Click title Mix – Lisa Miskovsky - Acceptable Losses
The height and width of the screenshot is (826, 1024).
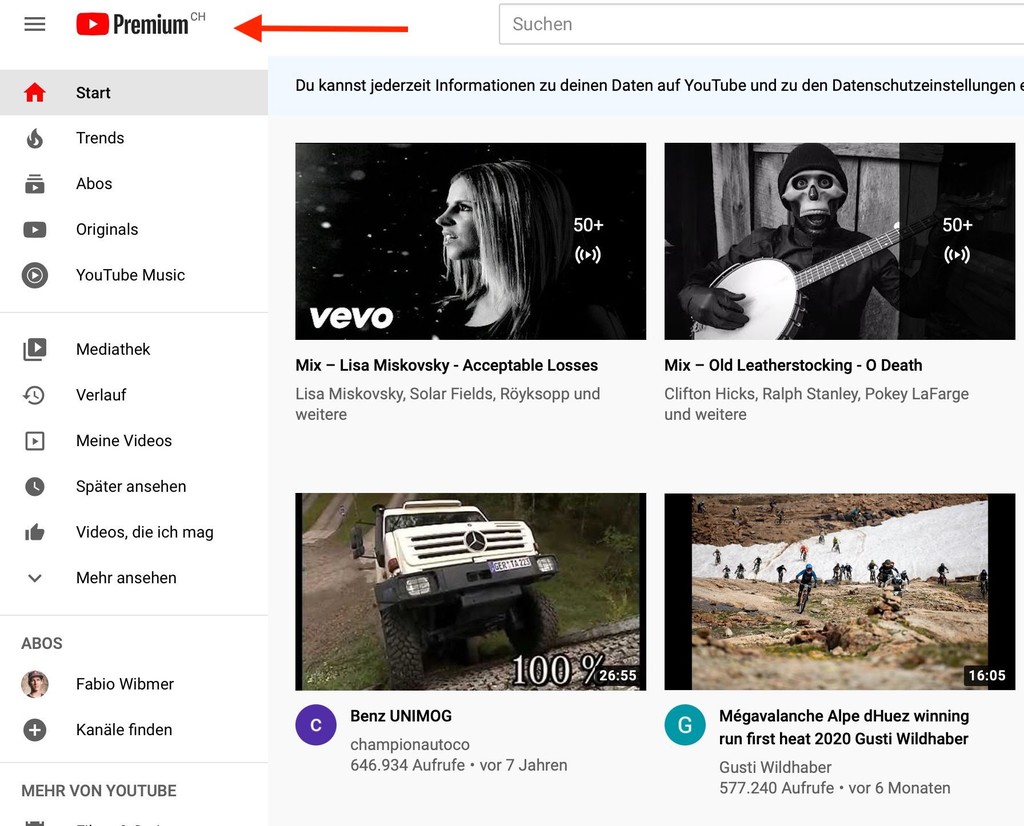click(x=447, y=366)
